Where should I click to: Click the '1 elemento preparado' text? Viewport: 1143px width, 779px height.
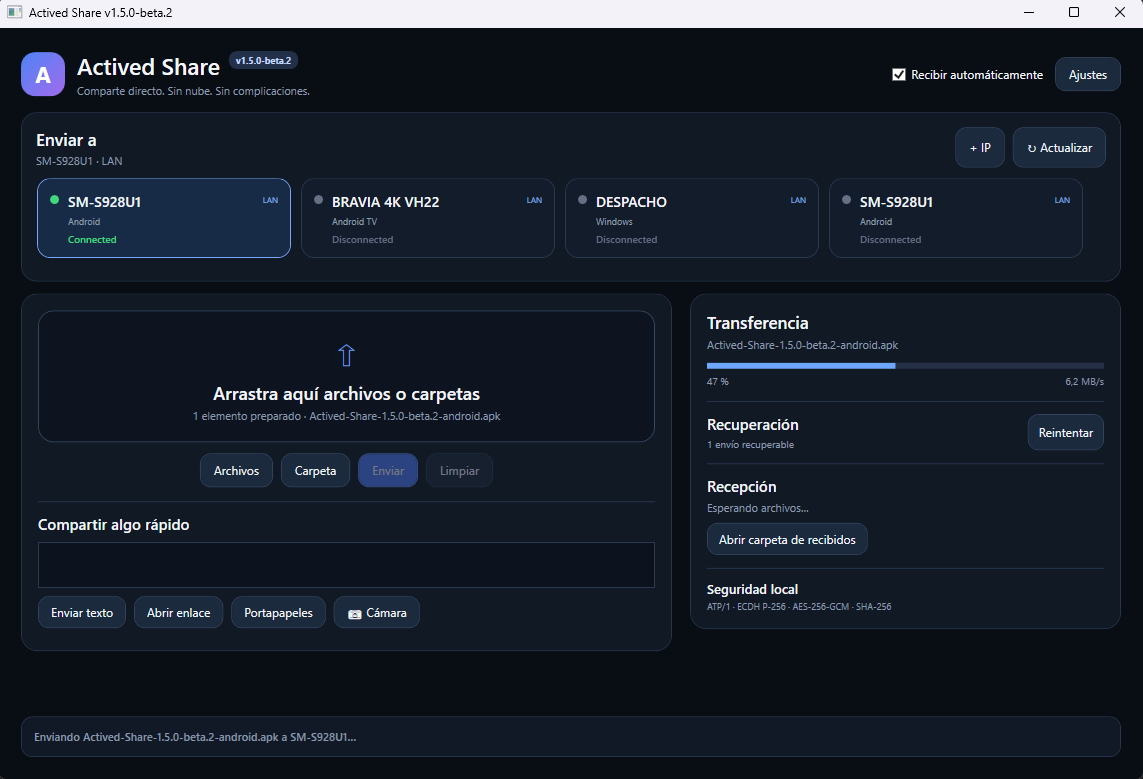(246, 416)
